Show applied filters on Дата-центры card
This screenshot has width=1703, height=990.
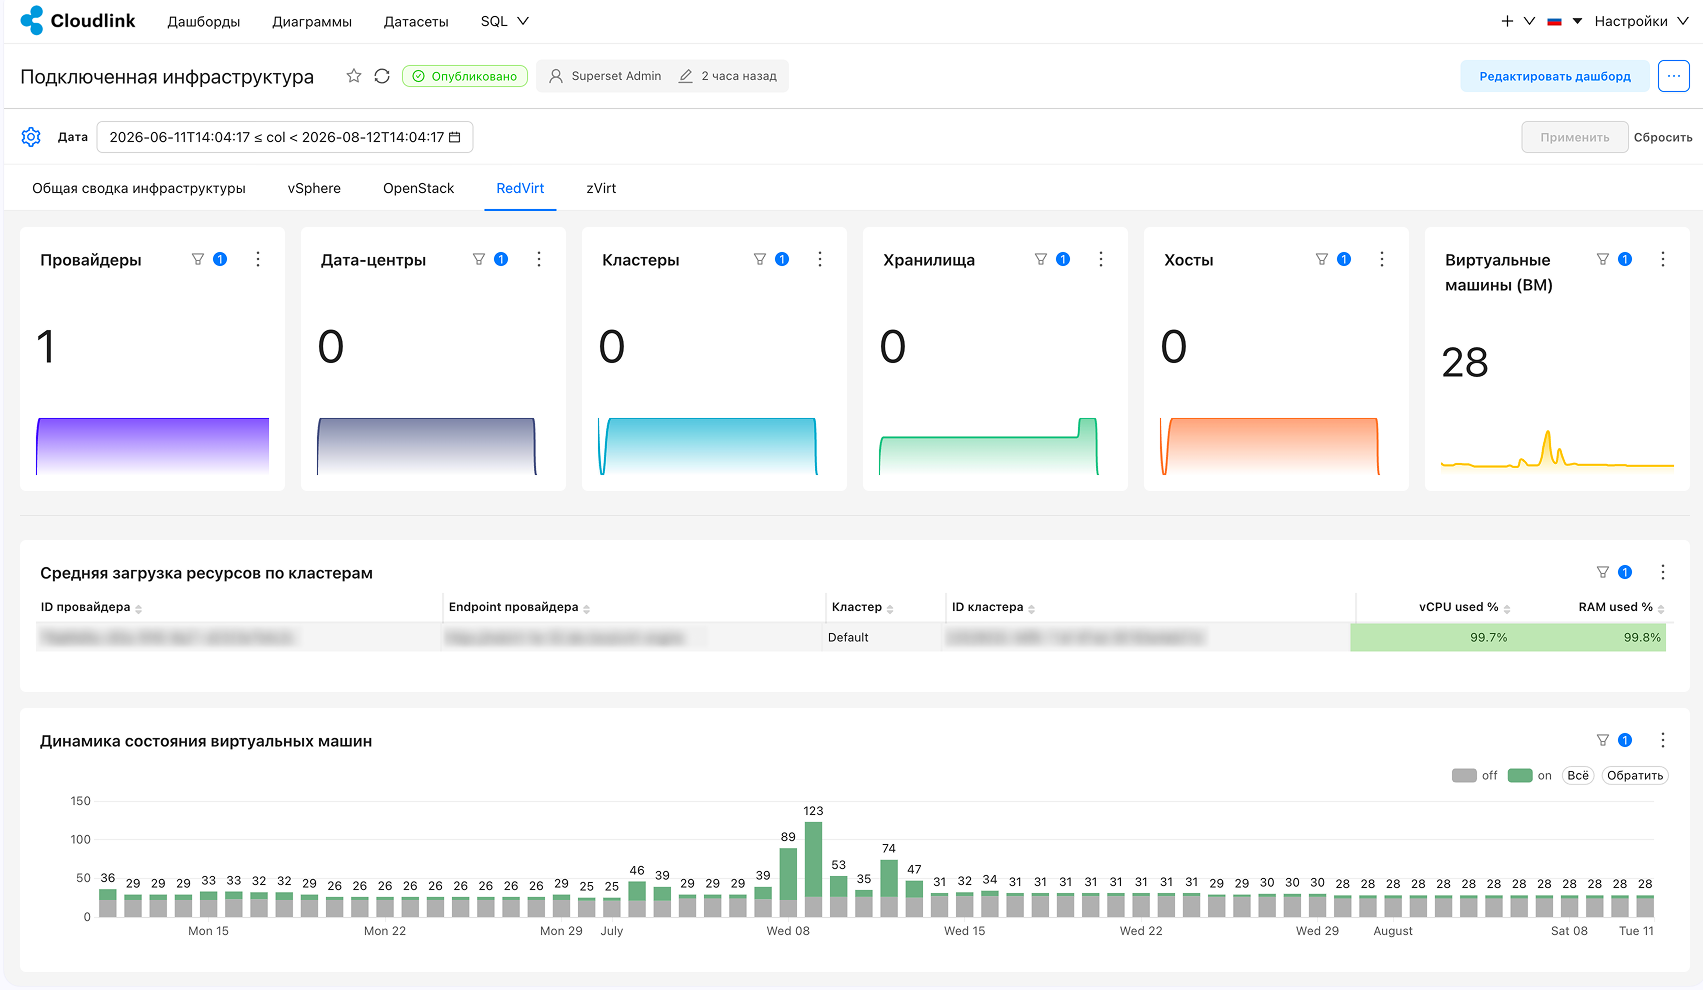[490, 259]
